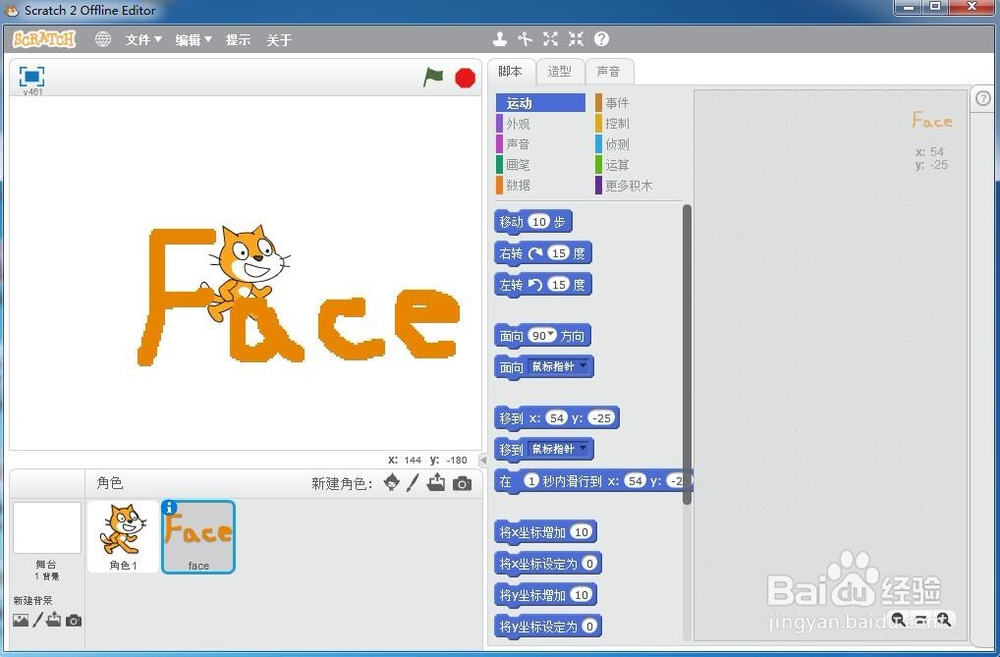
Task: Choose new sprite from library
Action: point(392,483)
